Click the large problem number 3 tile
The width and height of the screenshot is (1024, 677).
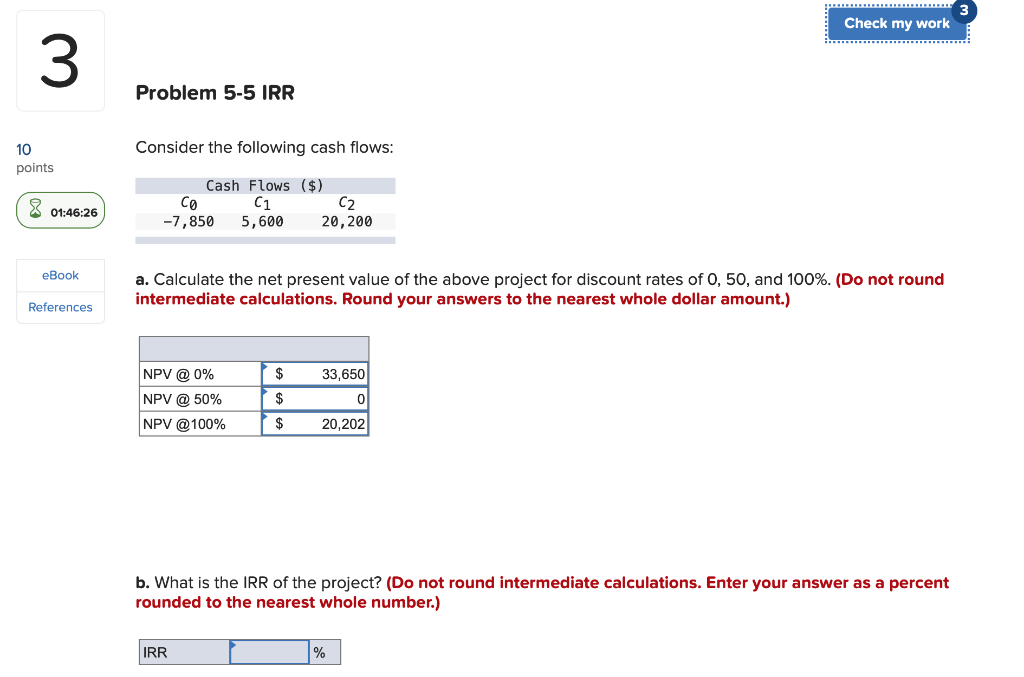coord(60,60)
